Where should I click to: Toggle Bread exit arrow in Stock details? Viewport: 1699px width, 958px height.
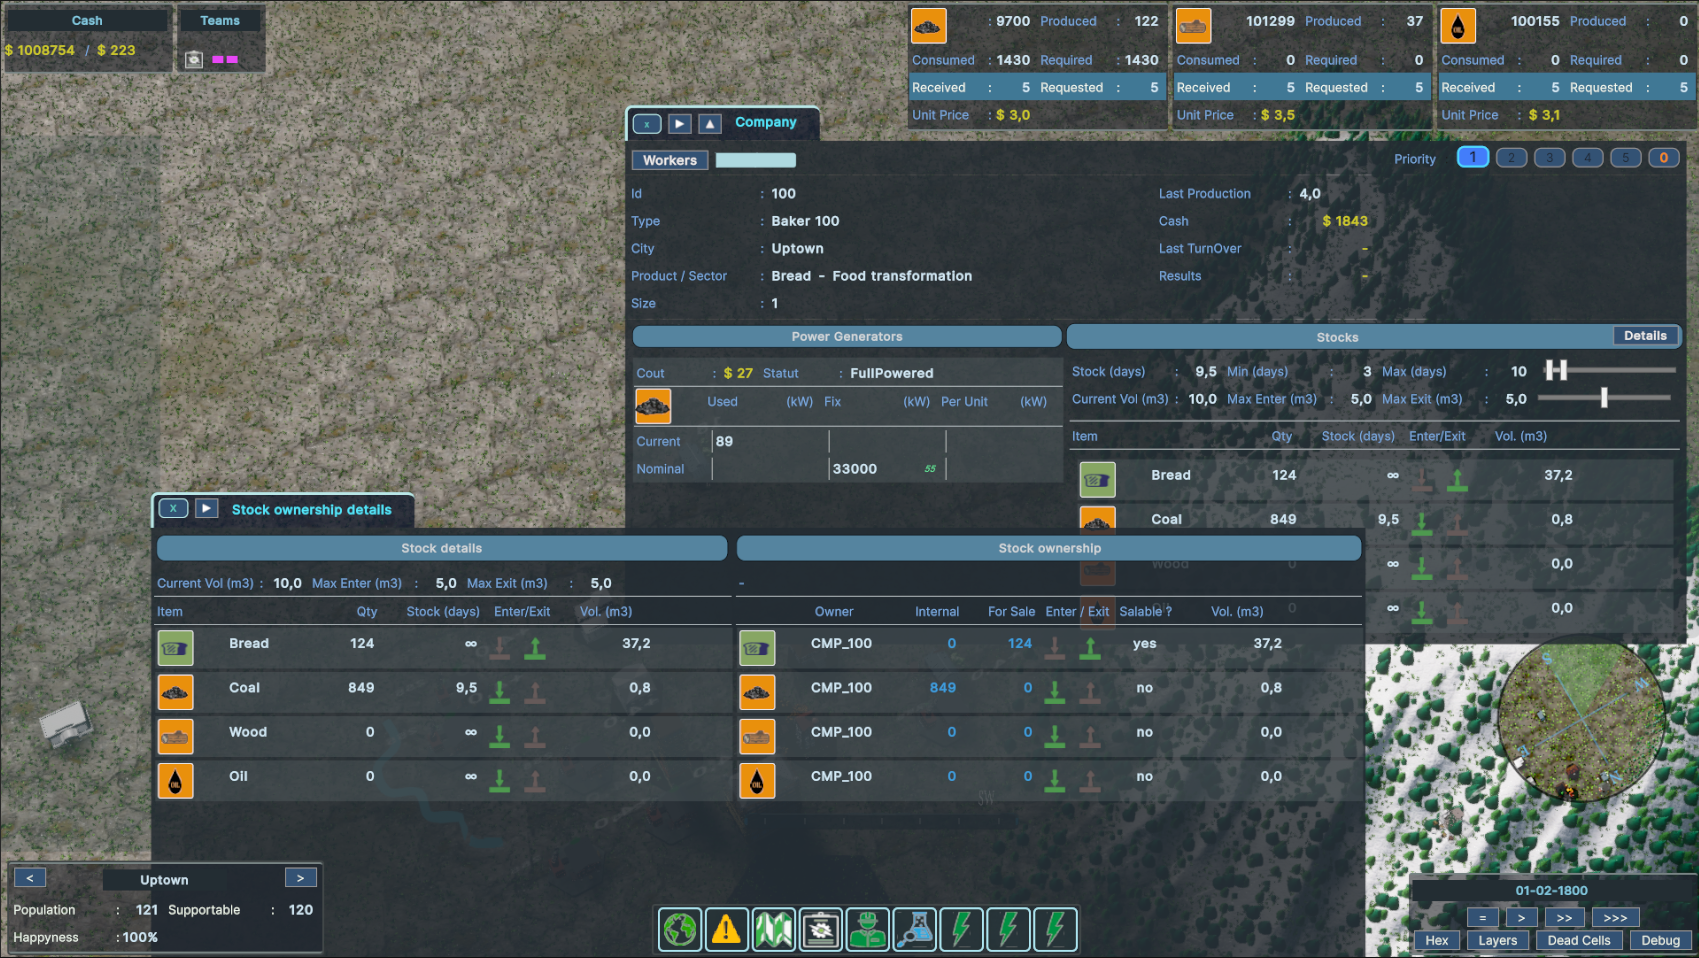pos(535,649)
